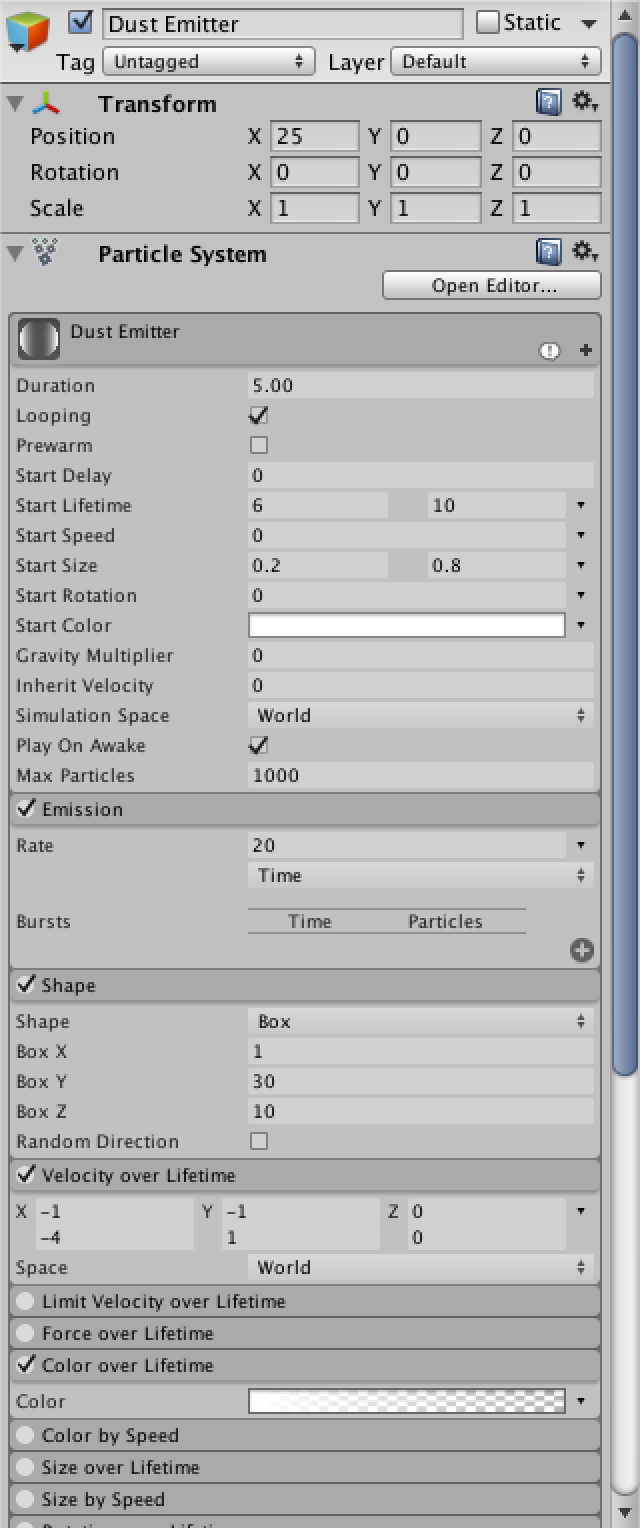Click the GameObject cube icon
Image resolution: width=640 pixels, height=1528 pixels.
pyautogui.click(x=29, y=30)
